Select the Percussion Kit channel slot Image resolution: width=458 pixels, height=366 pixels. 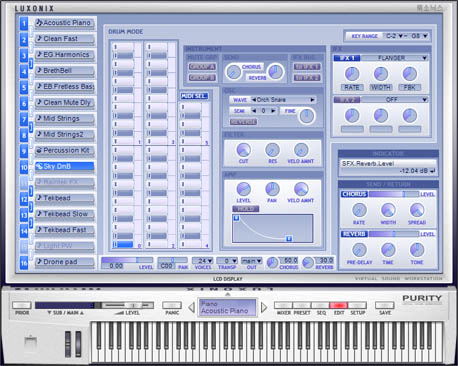[65, 150]
